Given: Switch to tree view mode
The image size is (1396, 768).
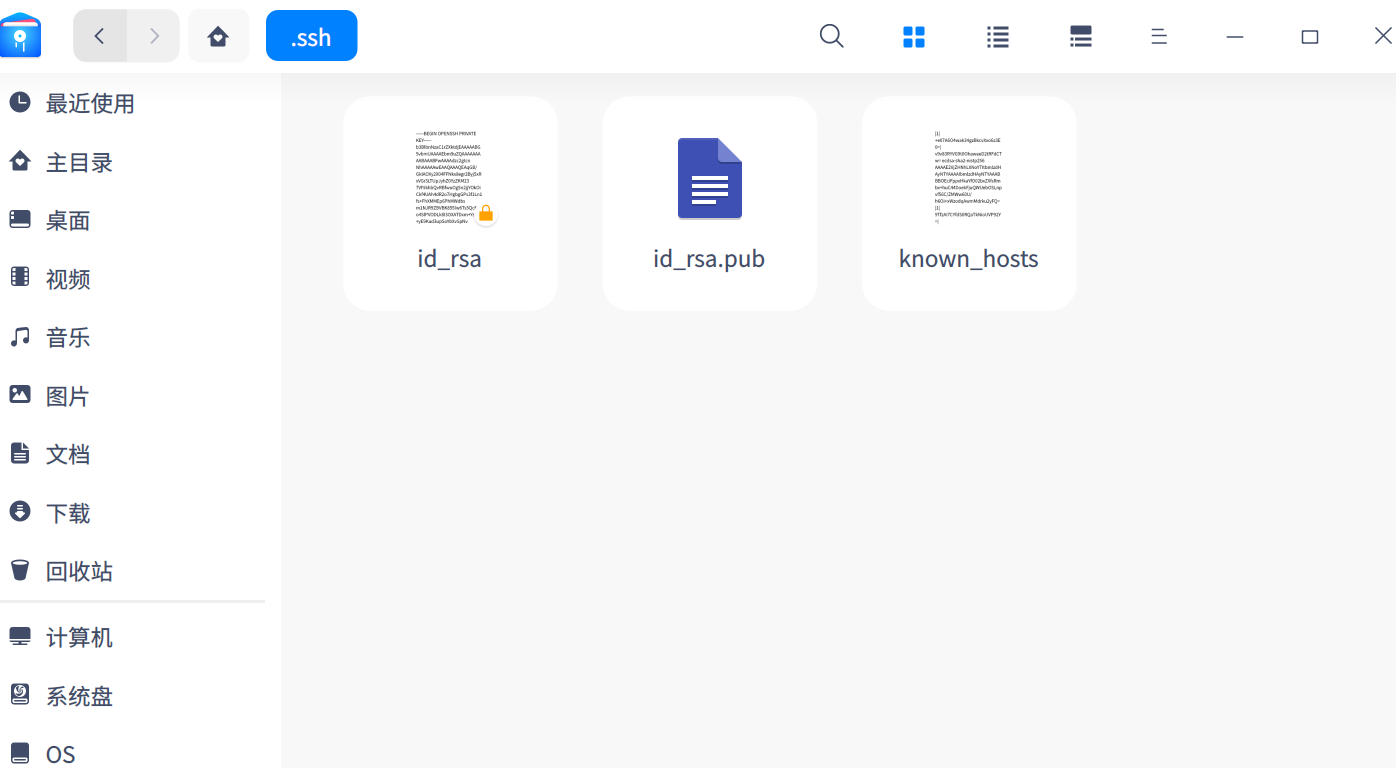Looking at the screenshot, I should click(1080, 37).
